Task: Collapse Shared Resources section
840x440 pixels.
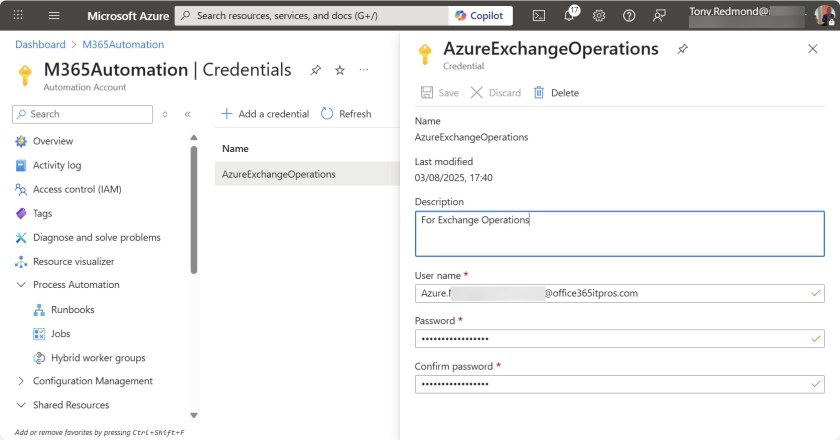Action: click(21, 405)
